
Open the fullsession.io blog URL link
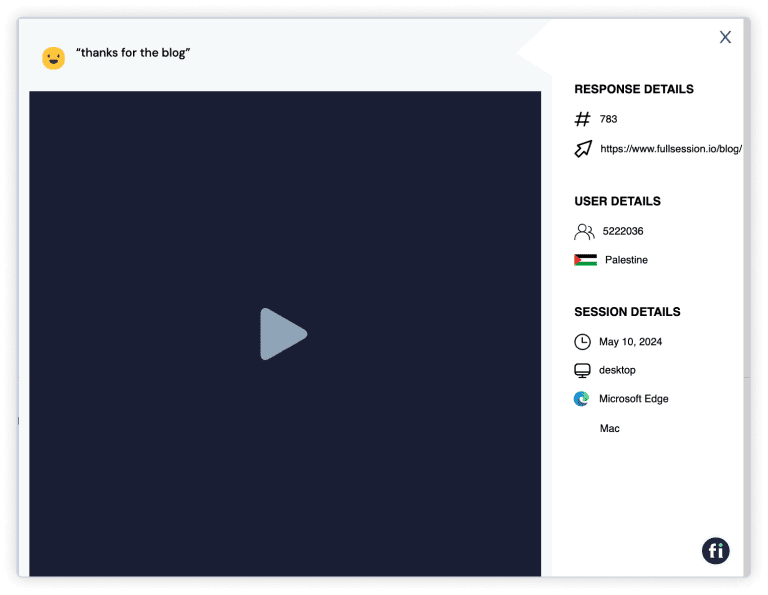point(670,149)
